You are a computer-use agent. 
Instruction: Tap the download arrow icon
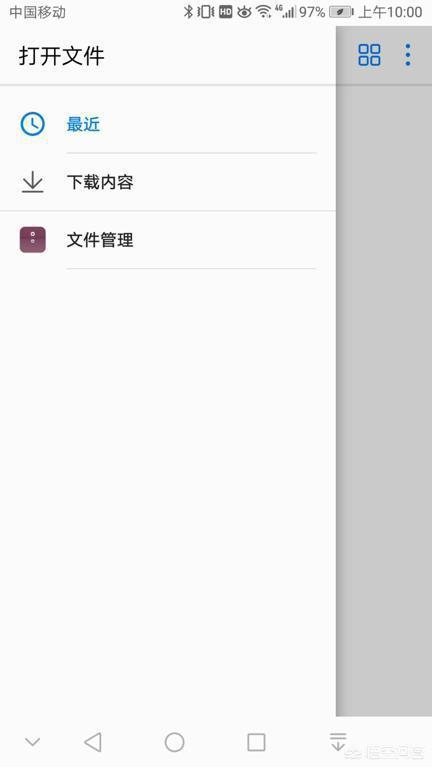coord(33,181)
